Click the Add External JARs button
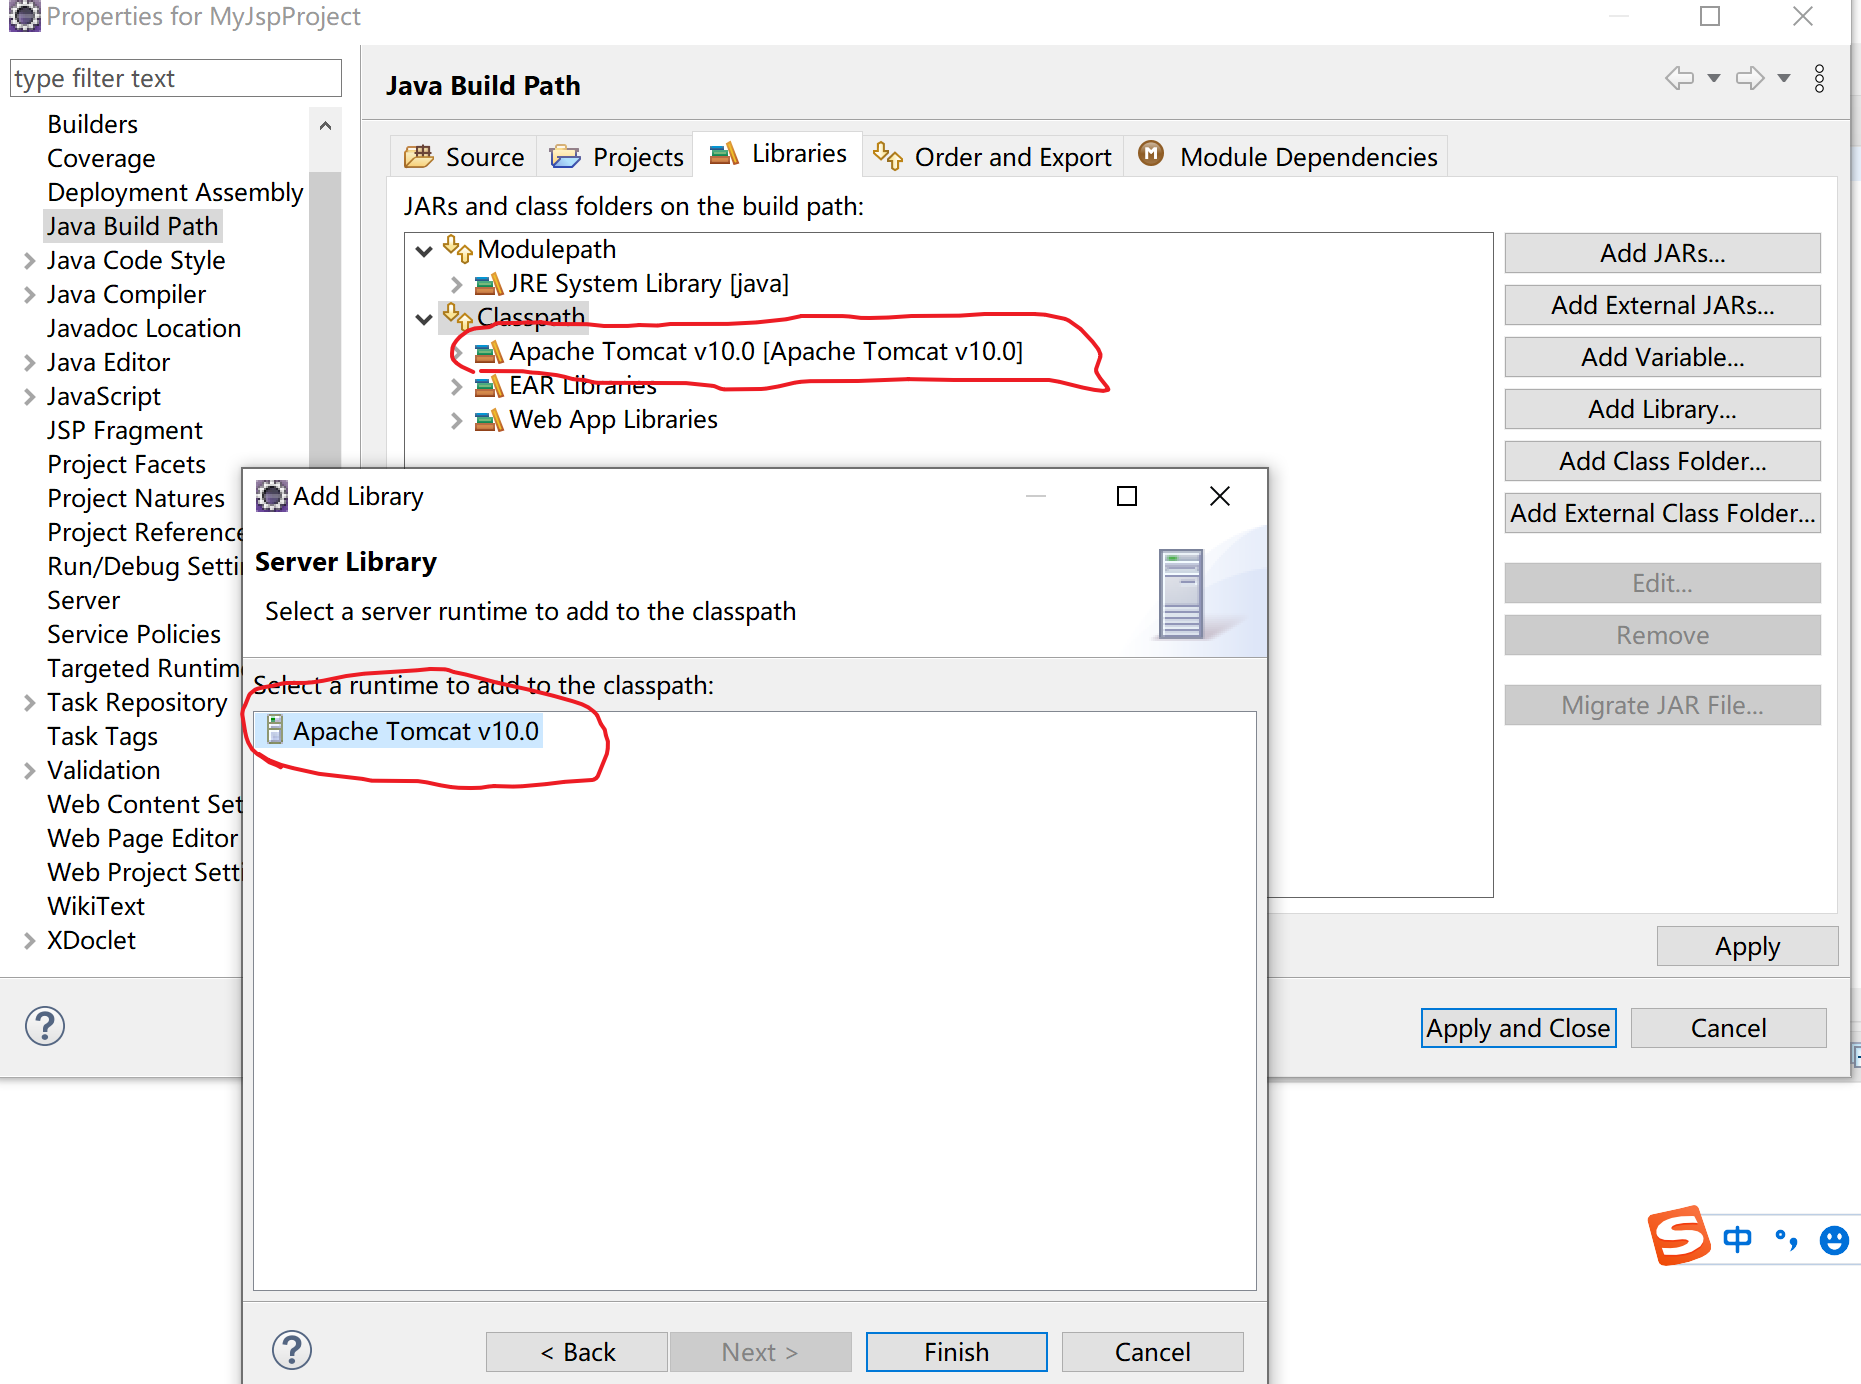Screen dimensions: 1861x1384 pyautogui.click(x=1661, y=305)
